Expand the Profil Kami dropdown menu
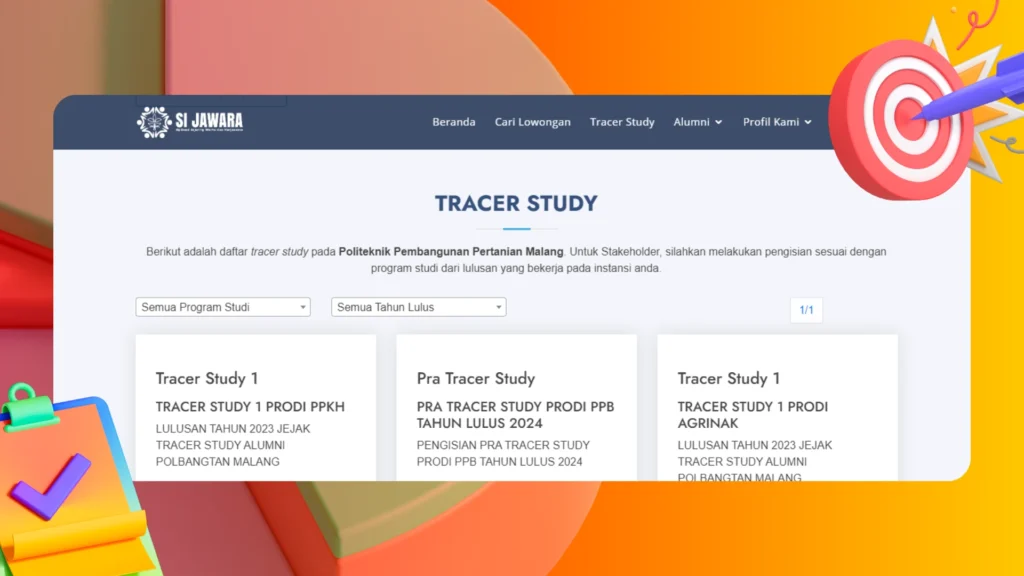Viewport: 1024px width, 576px height. 777,122
